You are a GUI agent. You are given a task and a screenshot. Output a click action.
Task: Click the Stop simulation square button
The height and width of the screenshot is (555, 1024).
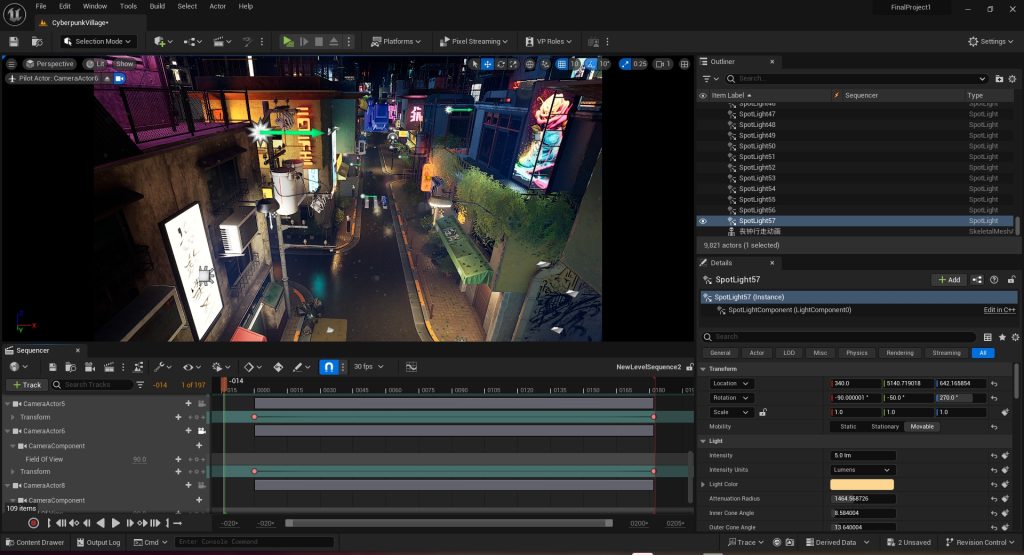pyautogui.click(x=319, y=41)
